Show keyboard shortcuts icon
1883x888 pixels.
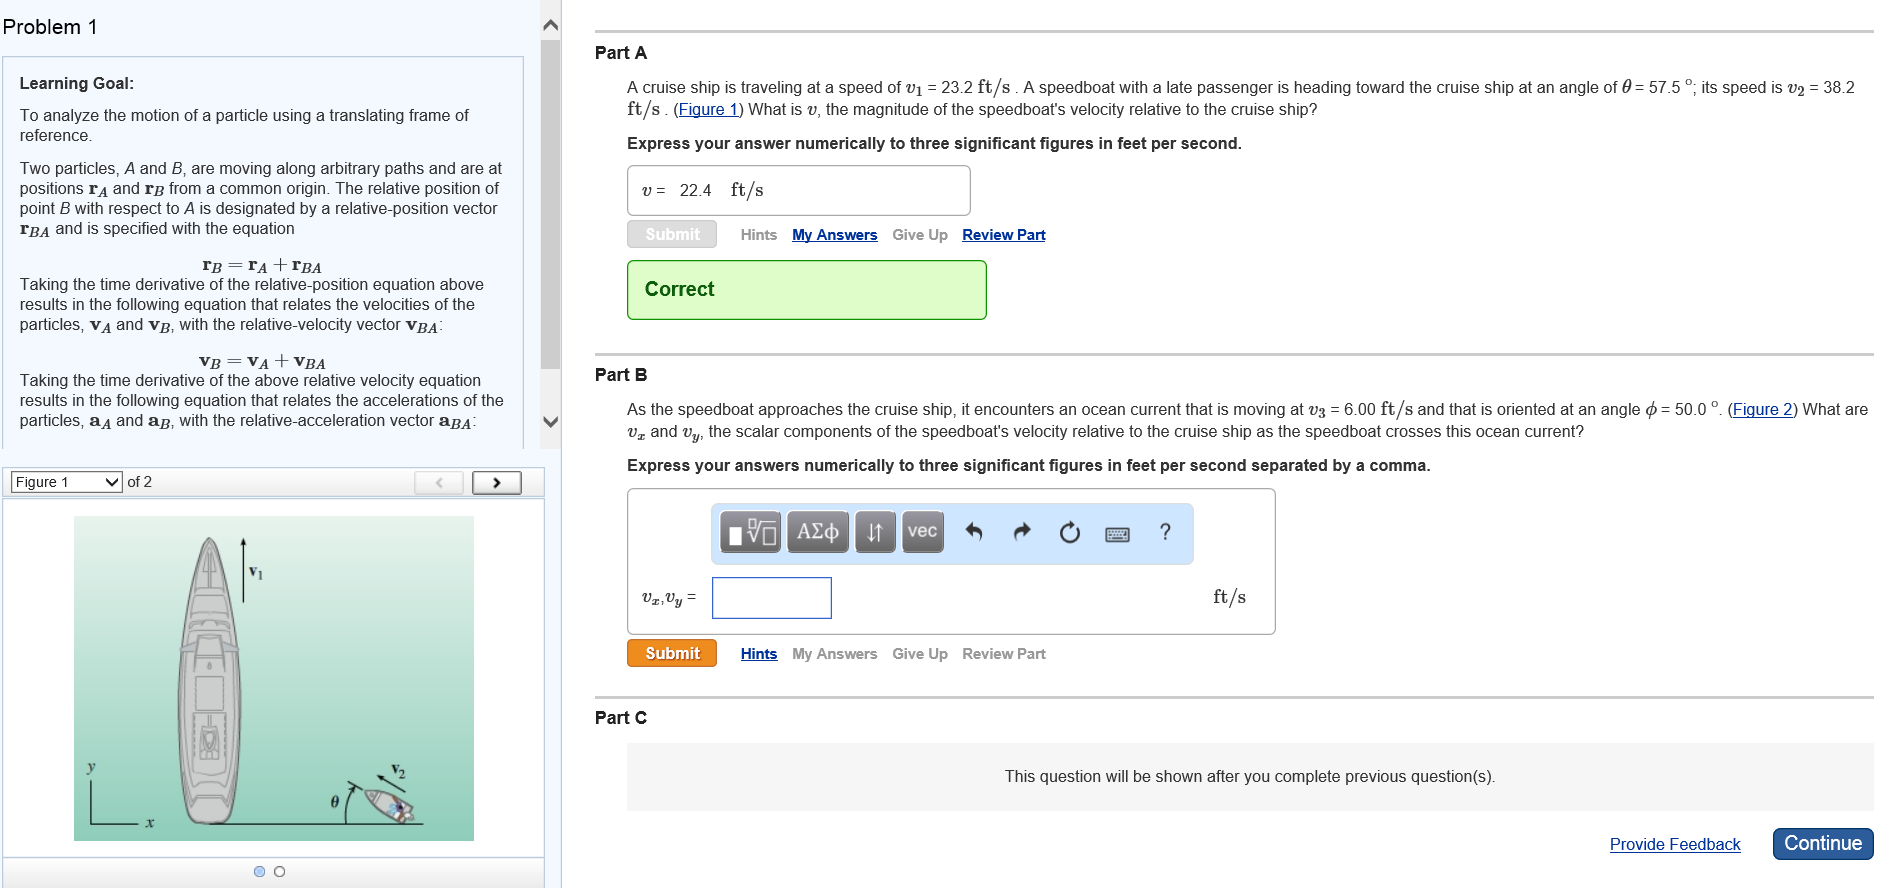click(x=1117, y=533)
